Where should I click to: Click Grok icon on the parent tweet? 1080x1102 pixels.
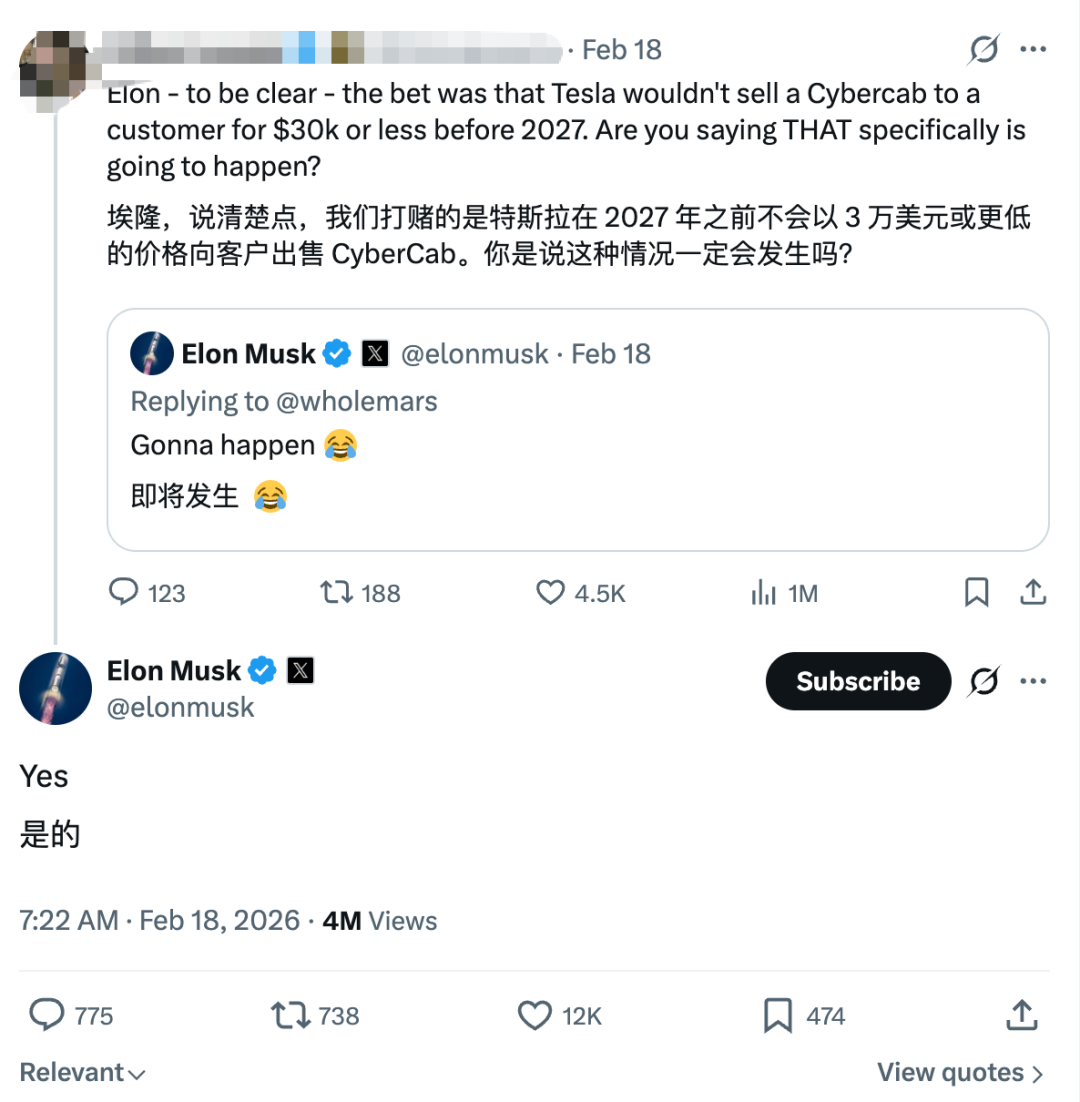[x=984, y=49]
